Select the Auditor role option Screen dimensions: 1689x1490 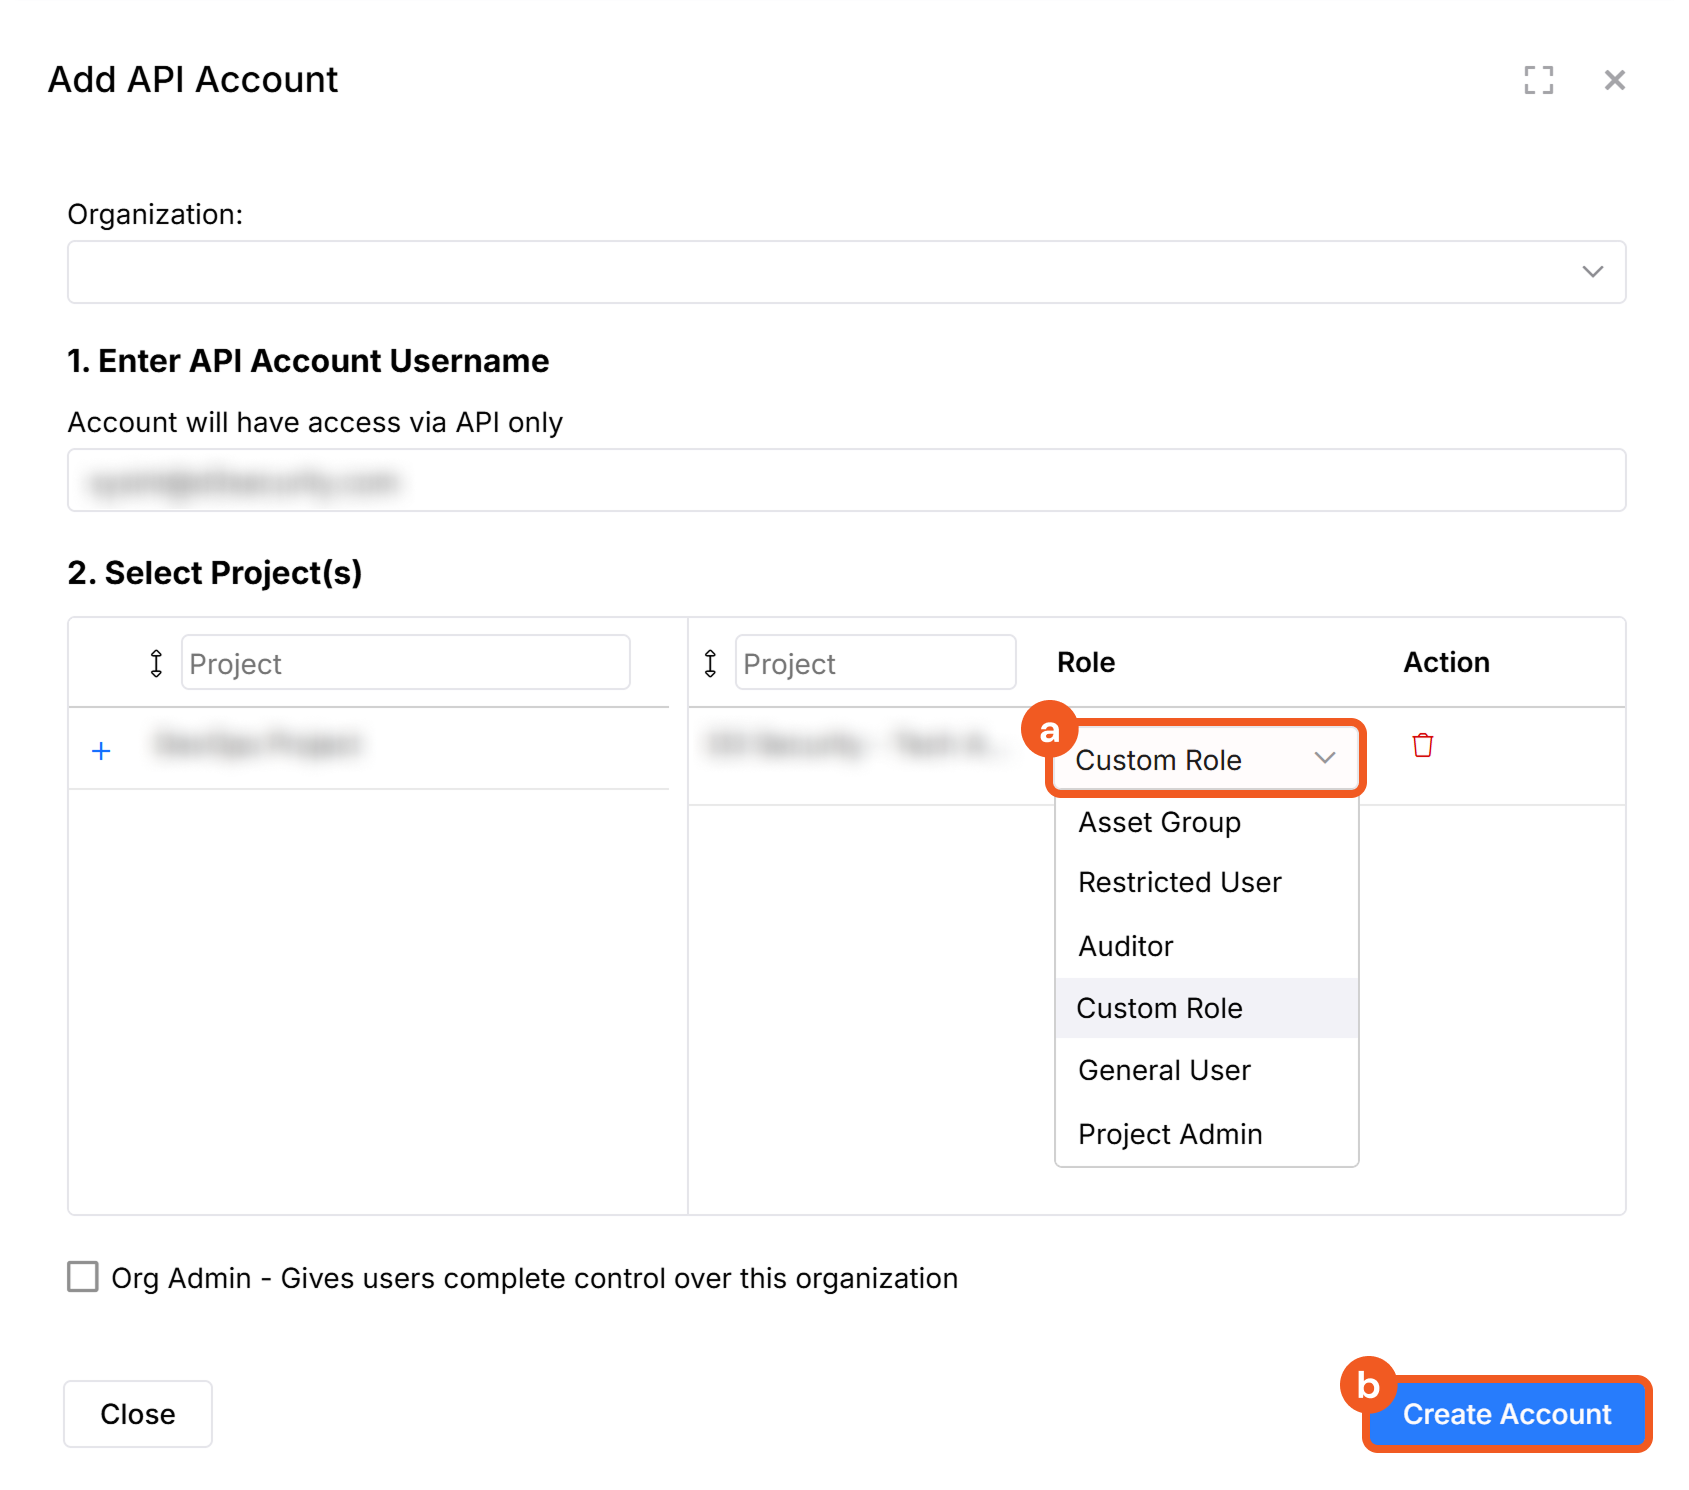click(x=1125, y=946)
